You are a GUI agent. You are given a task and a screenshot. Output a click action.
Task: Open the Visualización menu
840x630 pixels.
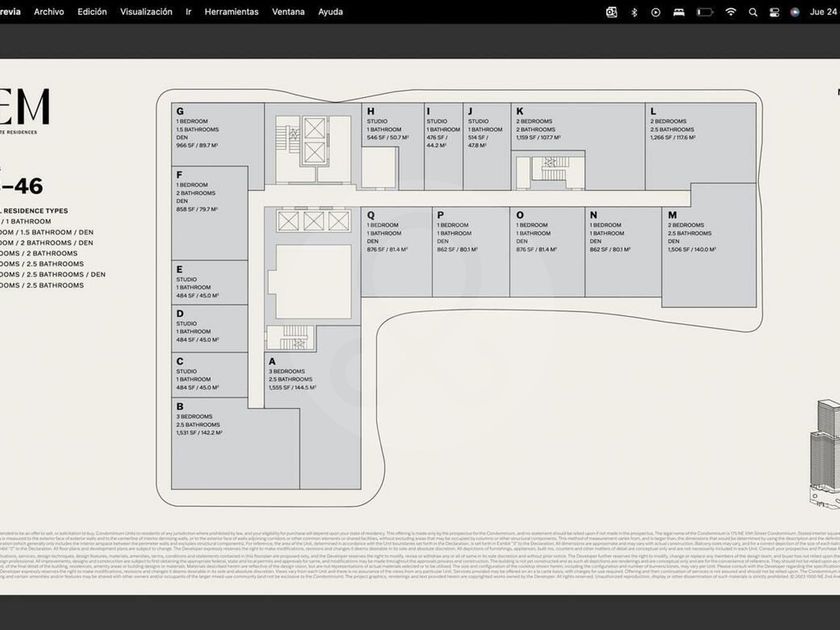pyautogui.click(x=146, y=12)
